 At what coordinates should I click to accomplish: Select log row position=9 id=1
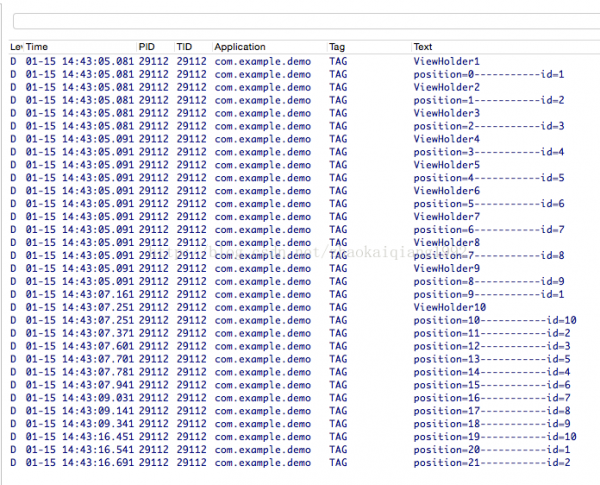tap(304, 294)
